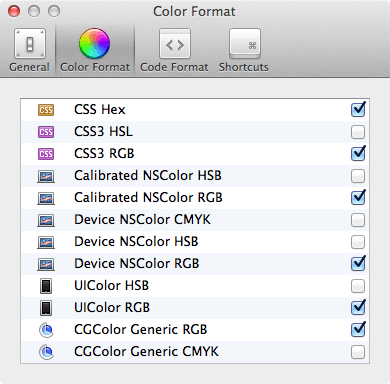This screenshot has width=390, height=384.
Task: Select the CSS3 HSL row label
Action: coord(103,132)
